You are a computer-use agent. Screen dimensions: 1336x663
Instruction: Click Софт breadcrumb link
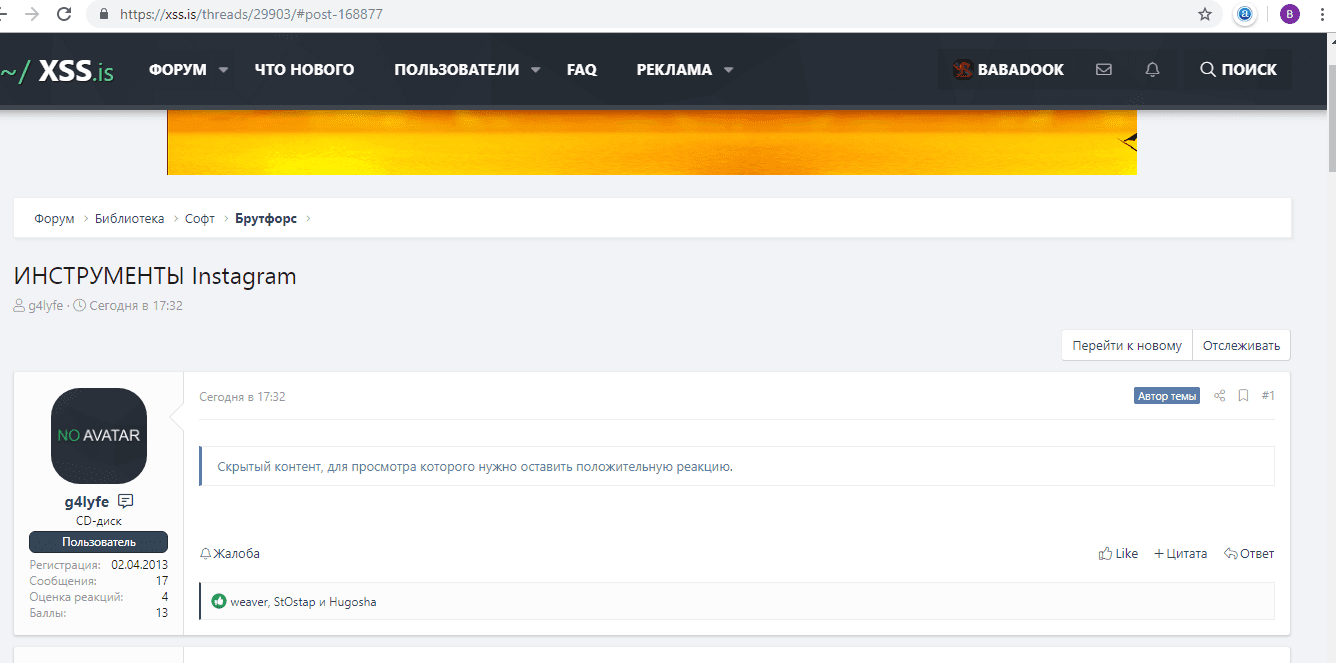coord(200,219)
